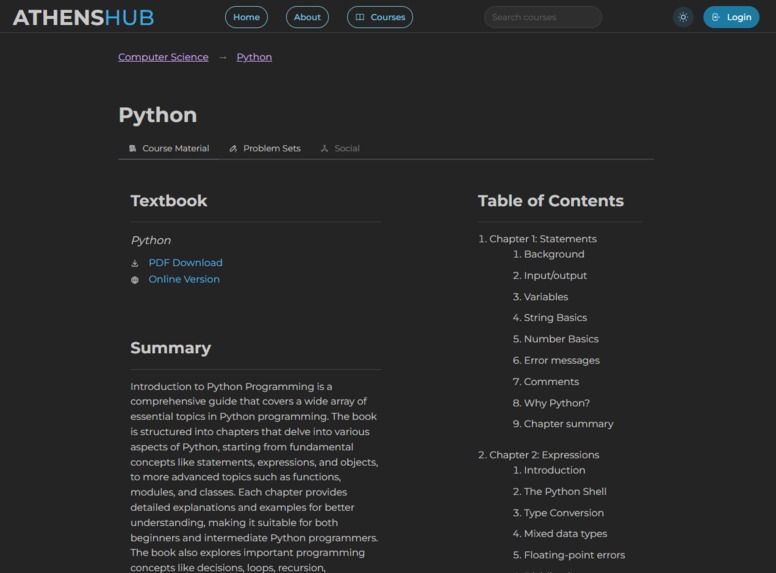Viewport: 776px width, 573px height.
Task: Select 'Background' in table of contents
Action: 554,254
